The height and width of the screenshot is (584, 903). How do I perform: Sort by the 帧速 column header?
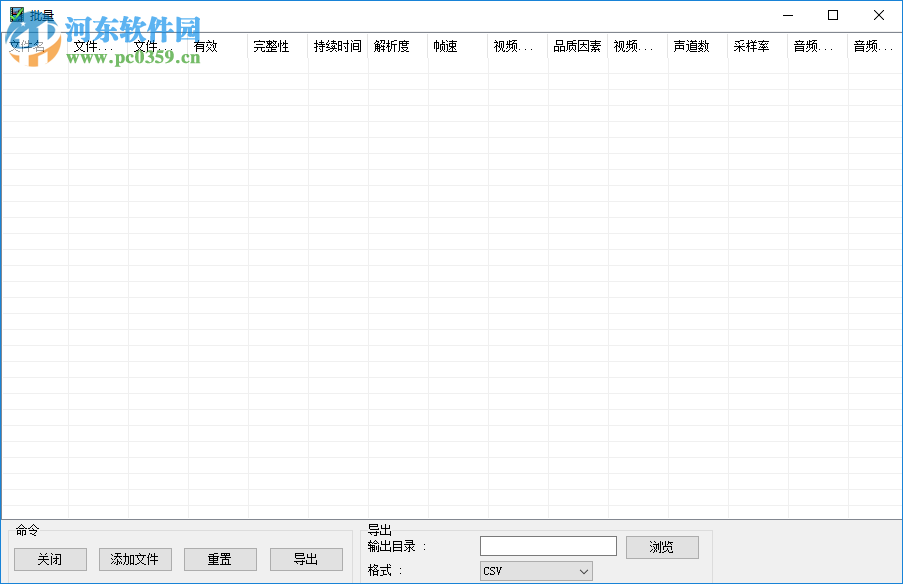click(445, 46)
